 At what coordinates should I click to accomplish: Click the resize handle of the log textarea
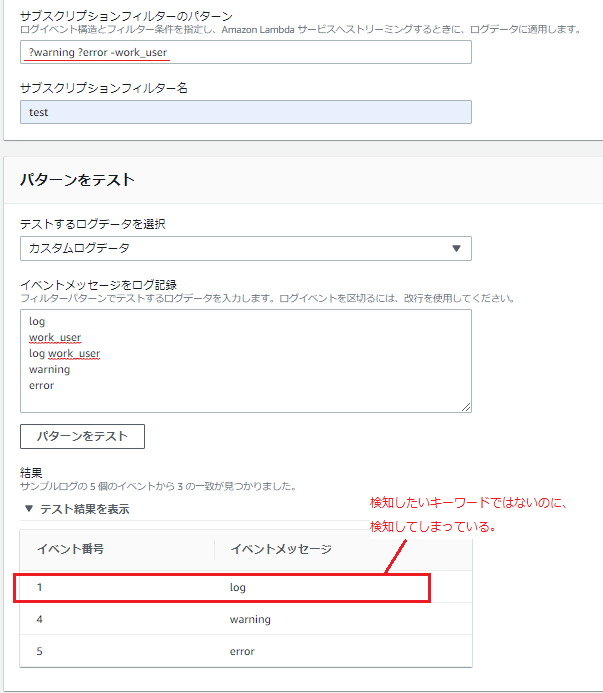pyautogui.click(x=466, y=407)
